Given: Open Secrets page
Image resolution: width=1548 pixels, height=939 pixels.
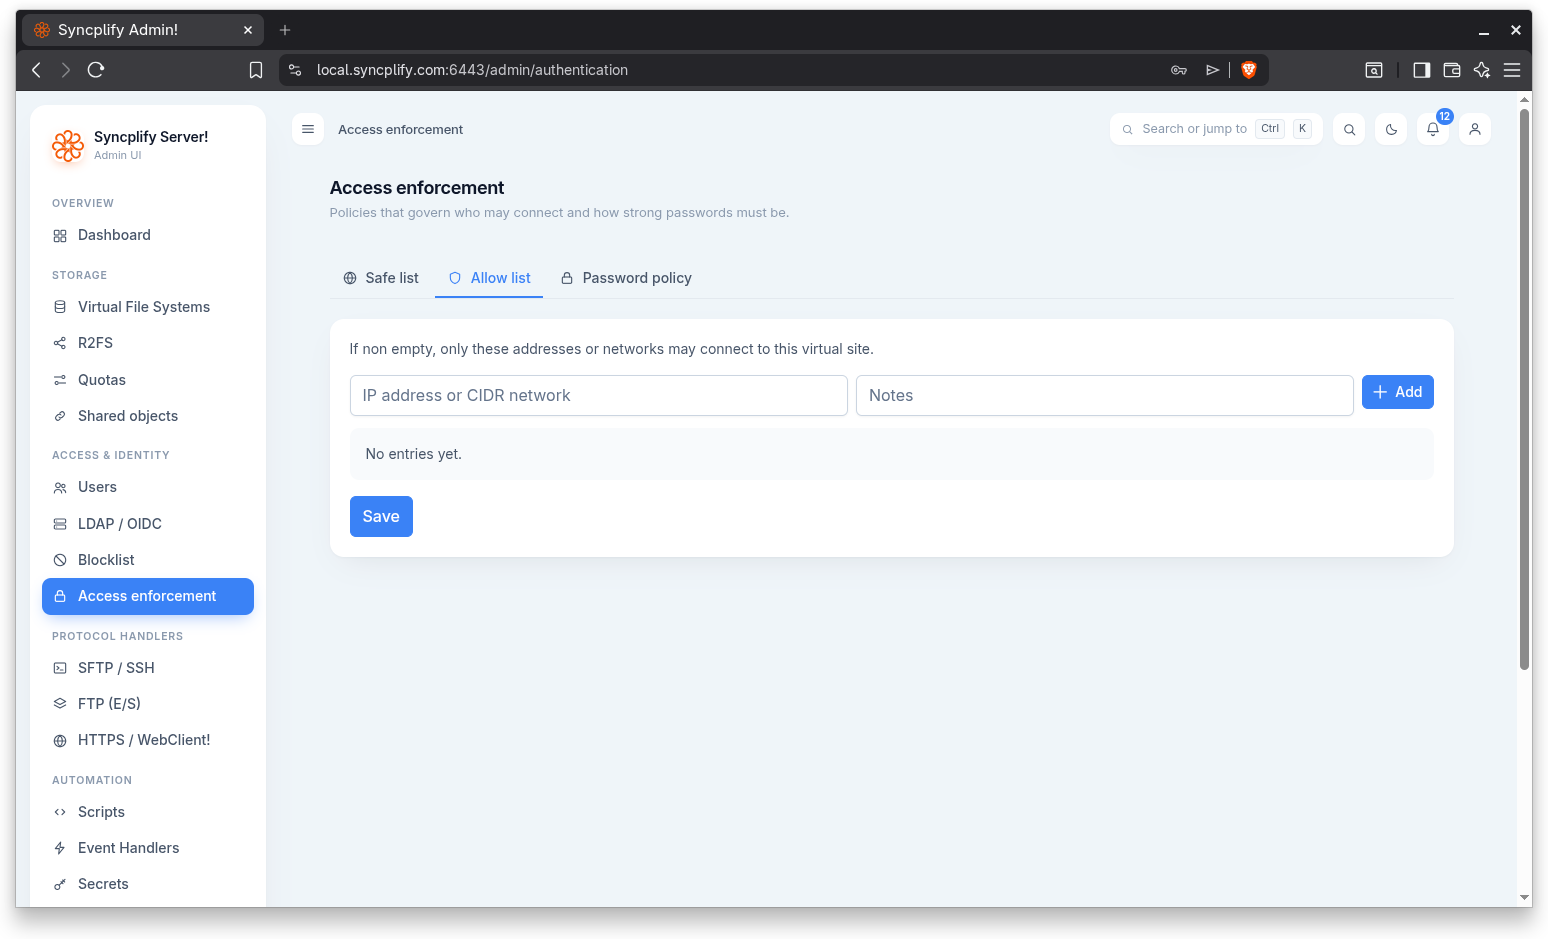Looking at the screenshot, I should point(148,884).
